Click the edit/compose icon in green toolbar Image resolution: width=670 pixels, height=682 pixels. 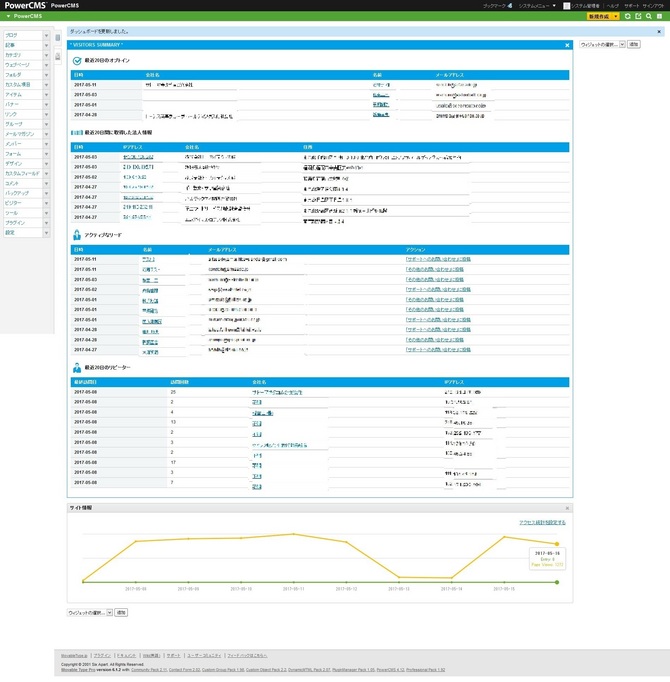[x=638, y=16]
